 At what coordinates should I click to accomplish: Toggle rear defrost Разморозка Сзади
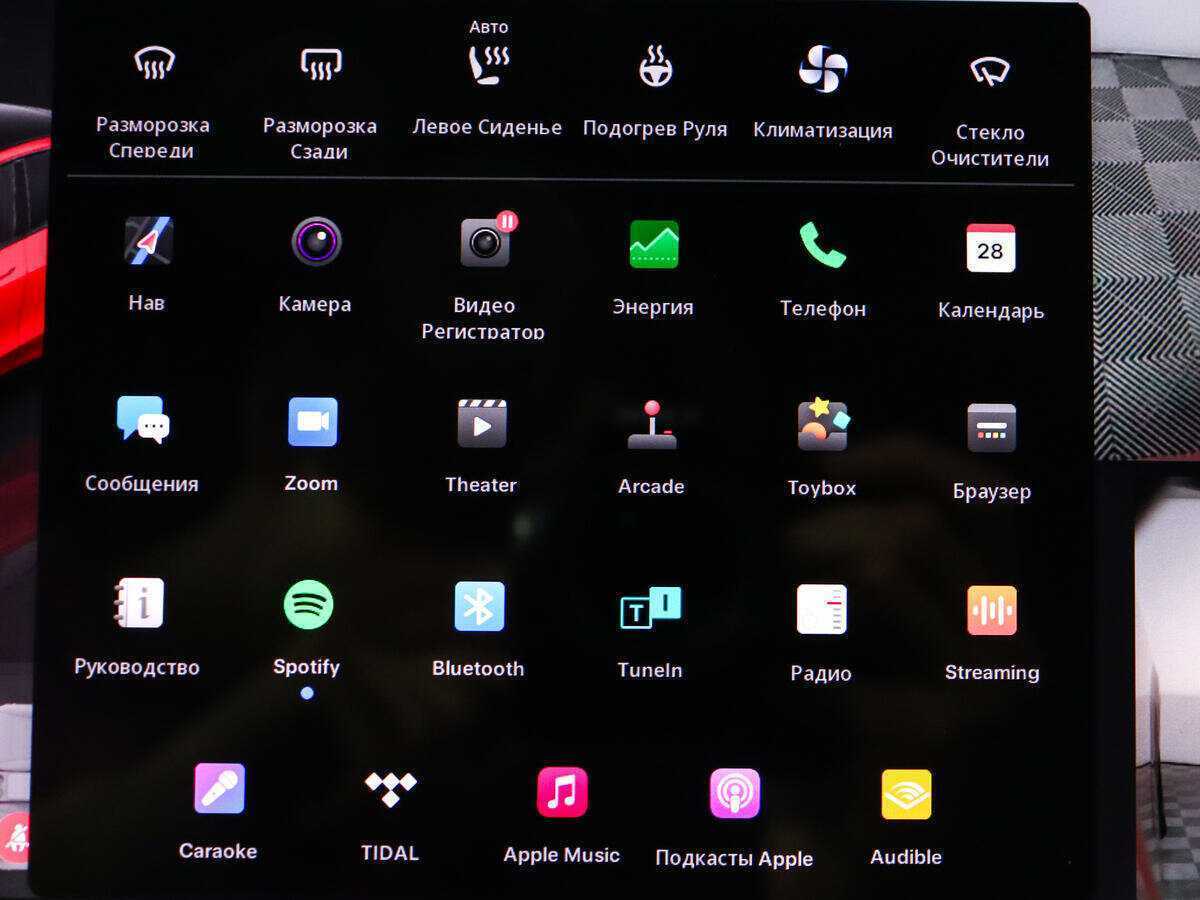[x=320, y=65]
